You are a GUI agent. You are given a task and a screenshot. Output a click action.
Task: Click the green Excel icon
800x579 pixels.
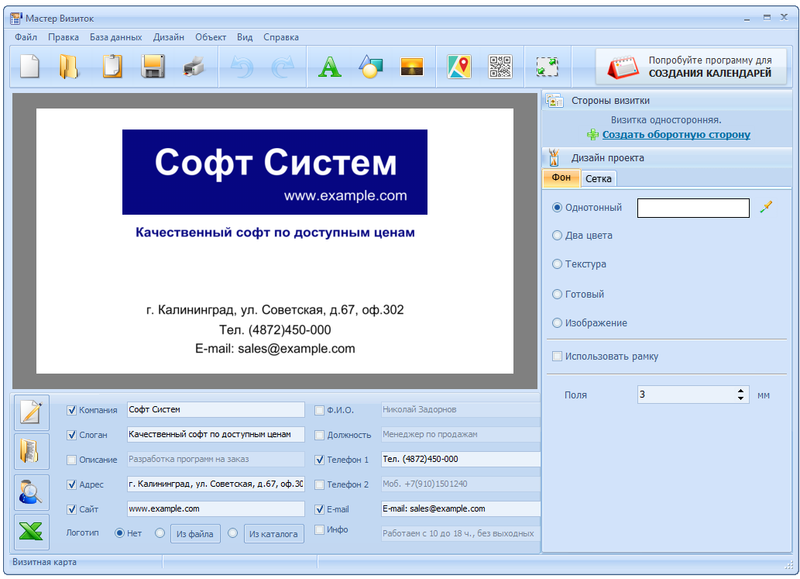click(x=31, y=533)
